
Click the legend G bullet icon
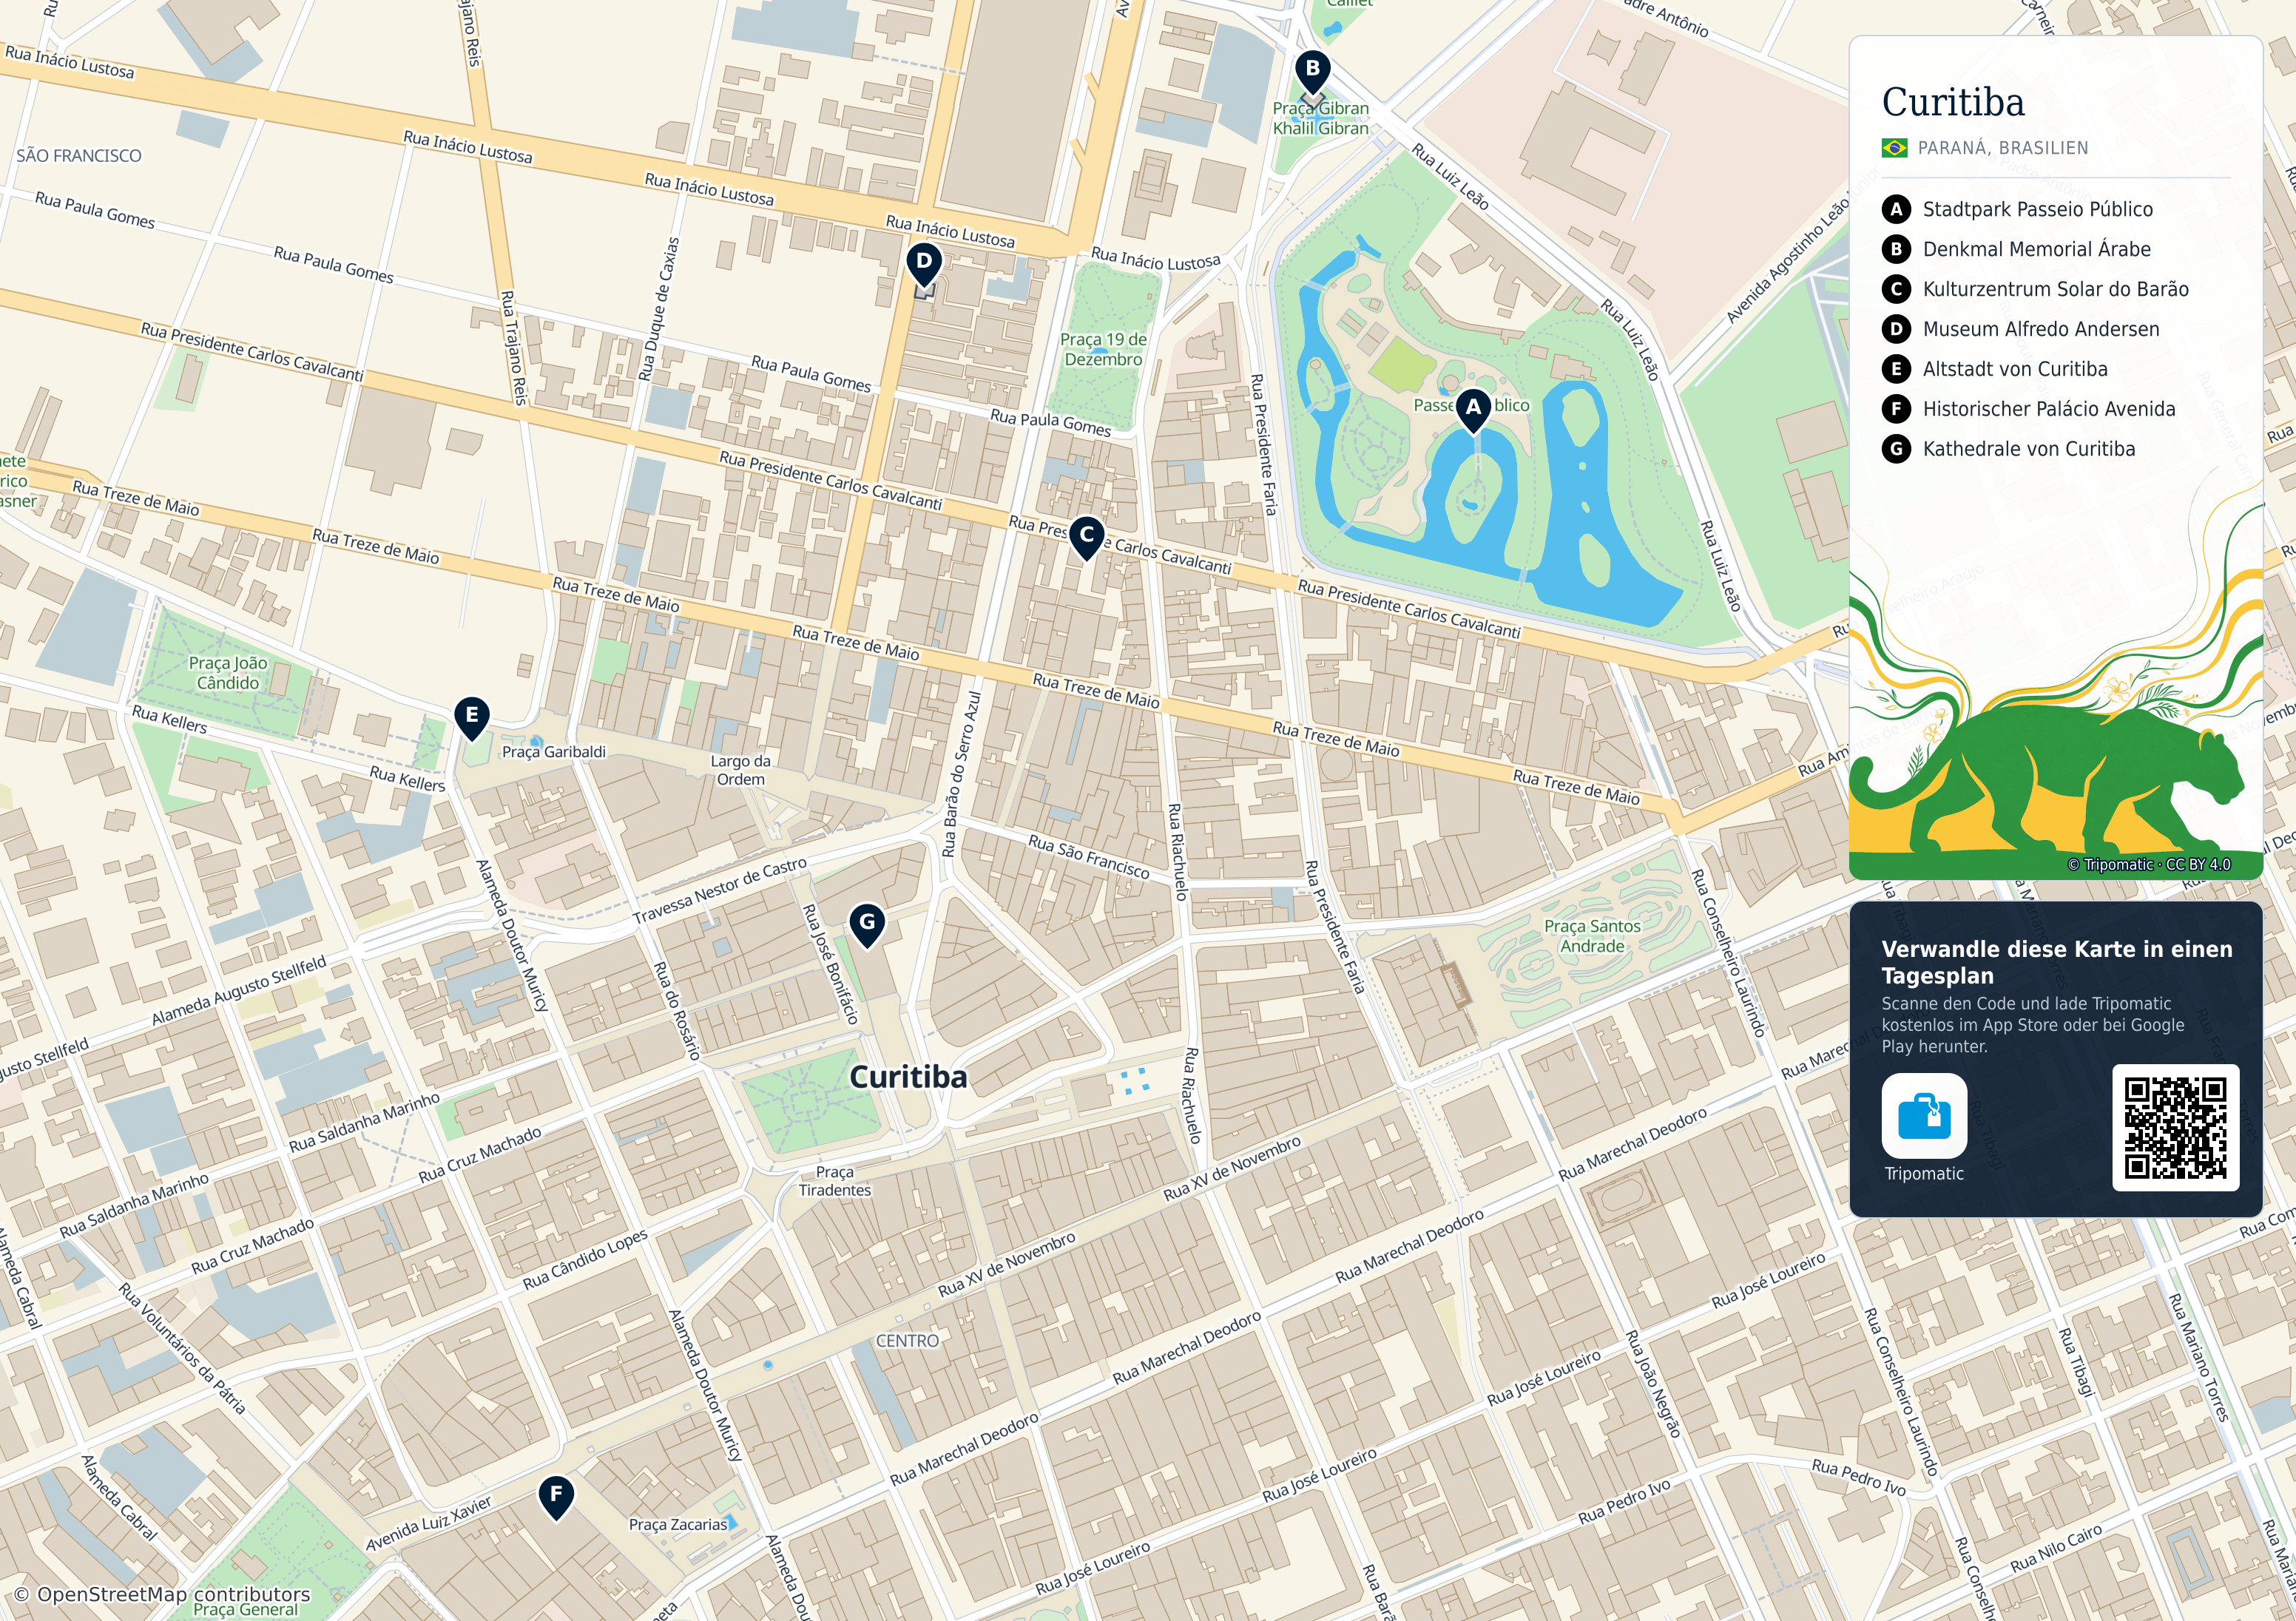click(x=1895, y=449)
